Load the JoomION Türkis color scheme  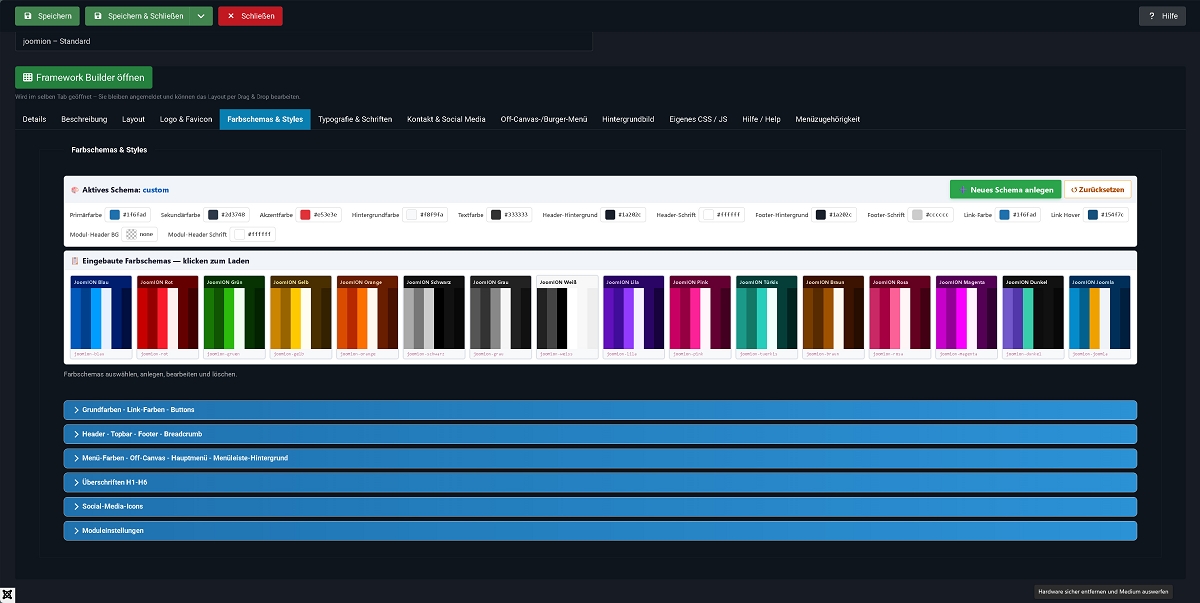[x=767, y=317]
